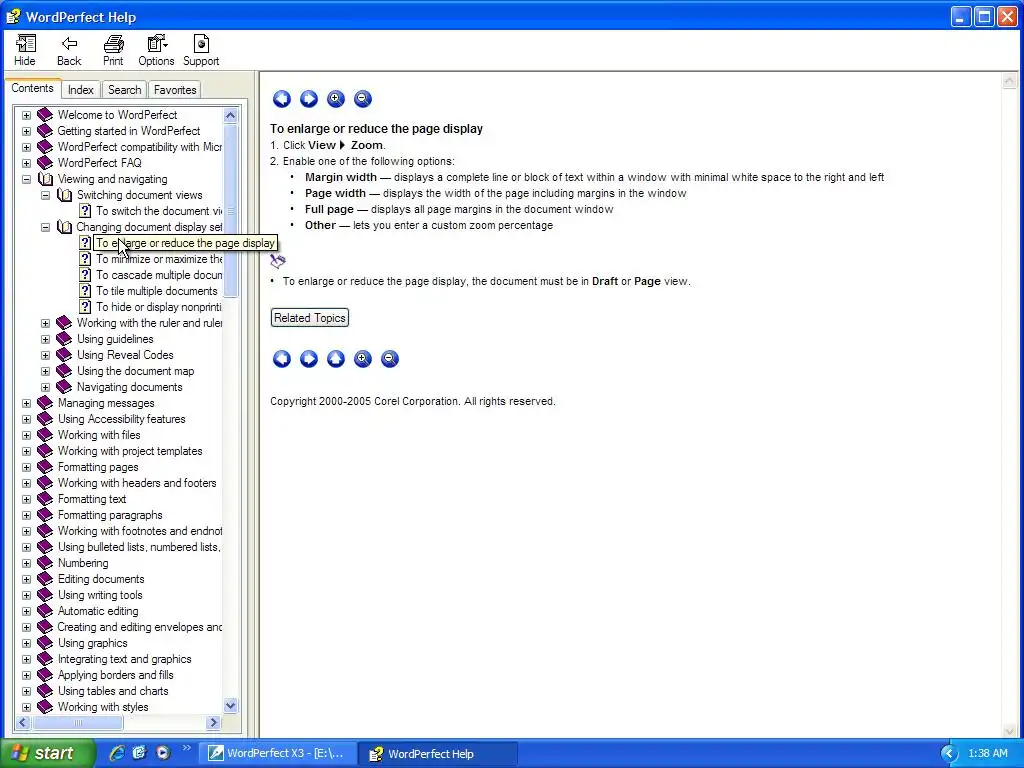This screenshot has width=1024, height=768.
Task: Click the bottom previous-topic arrow icon
Action: (x=281, y=359)
